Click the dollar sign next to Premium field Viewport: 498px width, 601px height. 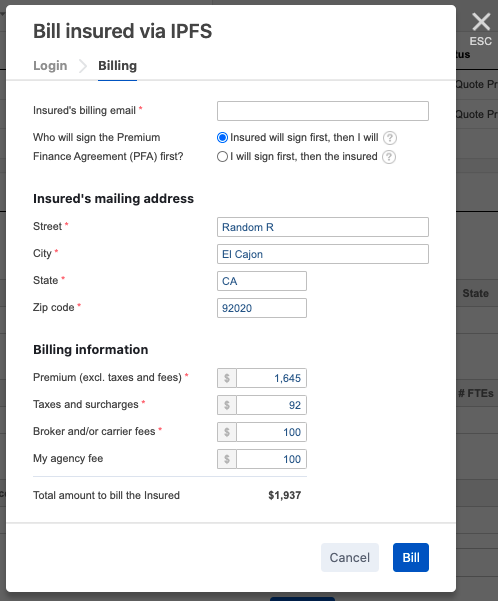[227, 378]
